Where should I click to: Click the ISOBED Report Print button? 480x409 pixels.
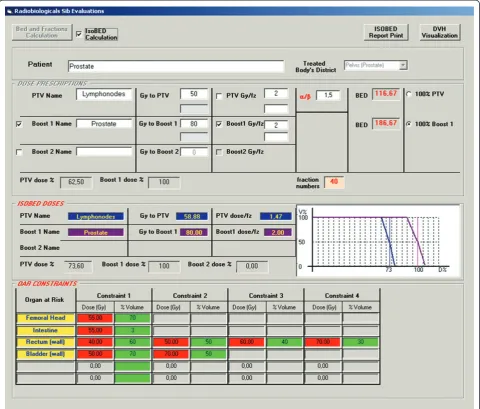tap(386, 32)
